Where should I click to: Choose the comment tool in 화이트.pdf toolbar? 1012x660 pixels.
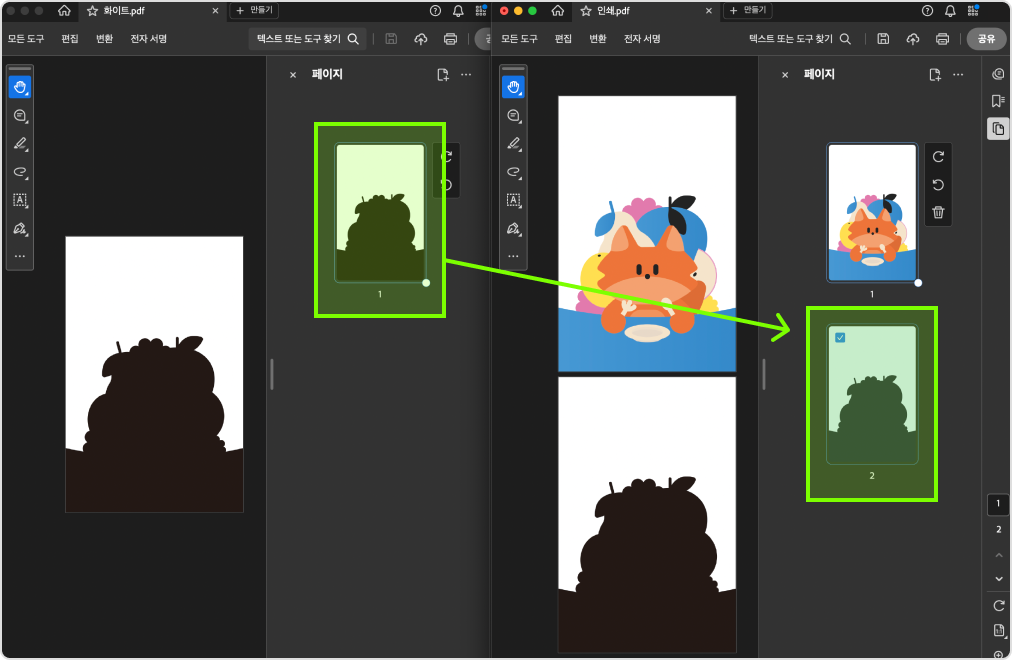click(20, 115)
